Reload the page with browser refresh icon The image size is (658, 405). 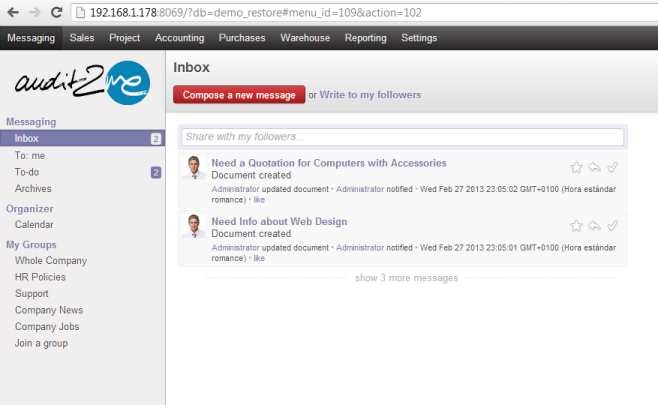tap(56, 12)
